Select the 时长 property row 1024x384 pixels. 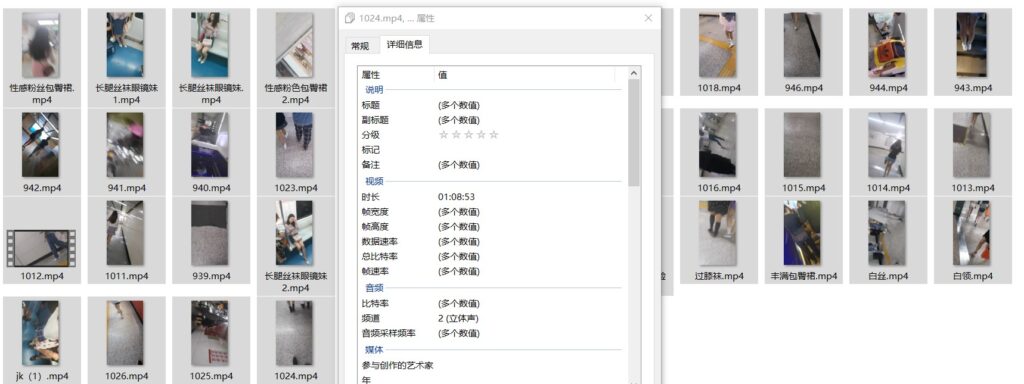coord(490,197)
